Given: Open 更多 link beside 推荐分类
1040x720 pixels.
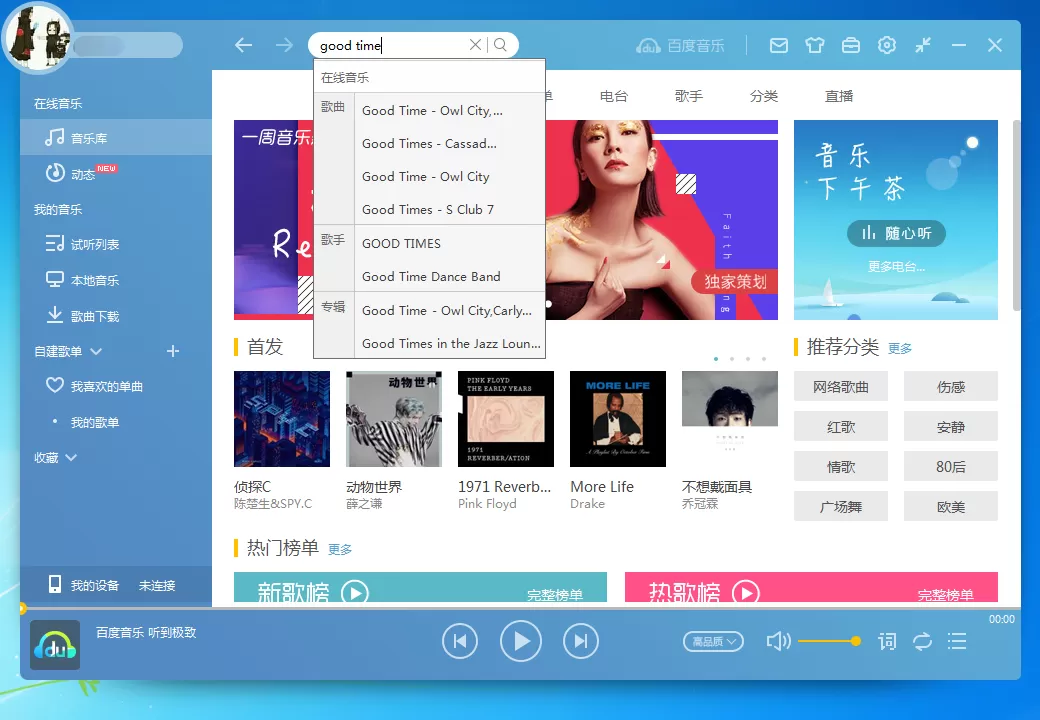Looking at the screenshot, I should [900, 349].
